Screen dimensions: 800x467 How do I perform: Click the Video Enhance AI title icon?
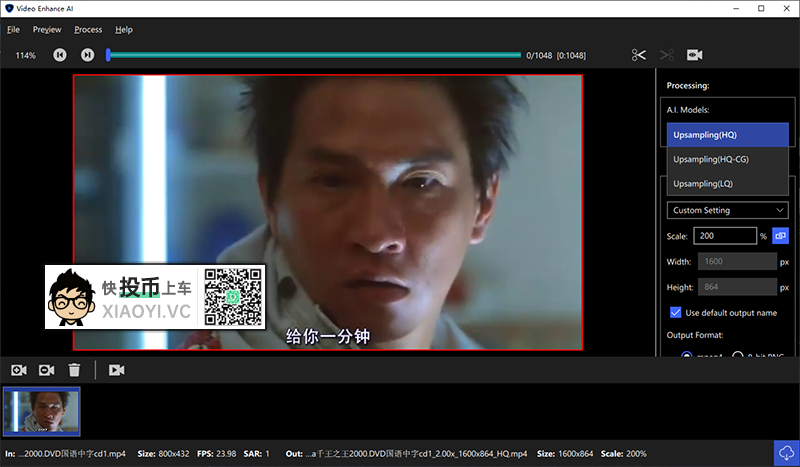click(x=9, y=9)
